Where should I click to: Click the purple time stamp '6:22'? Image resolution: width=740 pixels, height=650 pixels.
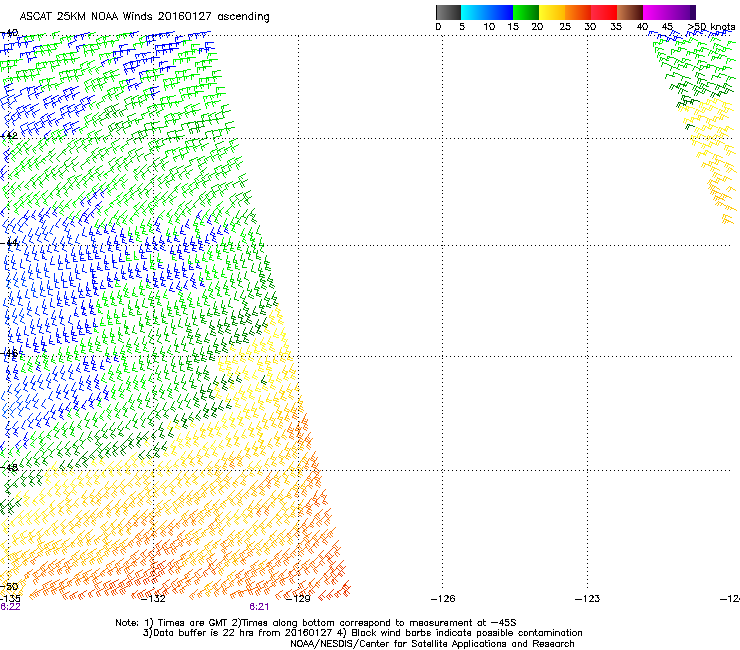[x=10, y=607]
